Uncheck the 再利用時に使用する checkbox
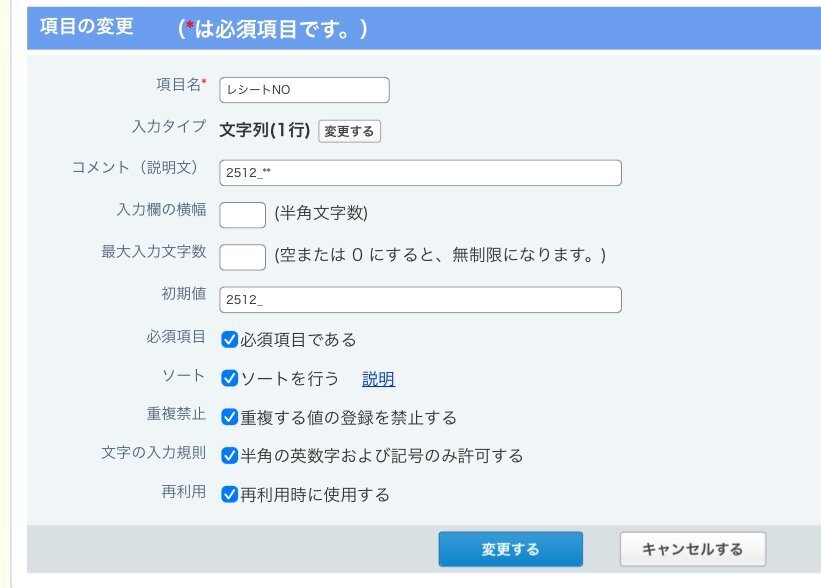Screen dimensions: 821x588 [230, 494]
